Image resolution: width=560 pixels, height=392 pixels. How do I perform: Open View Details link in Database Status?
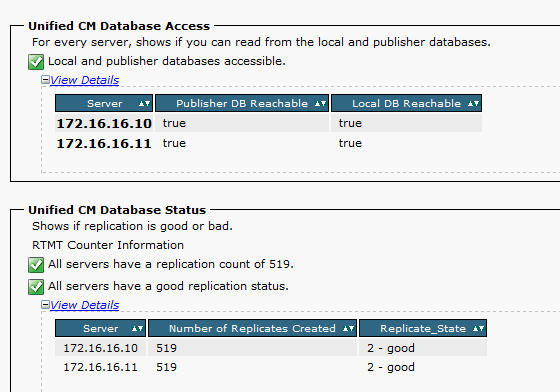pyautogui.click(x=84, y=305)
